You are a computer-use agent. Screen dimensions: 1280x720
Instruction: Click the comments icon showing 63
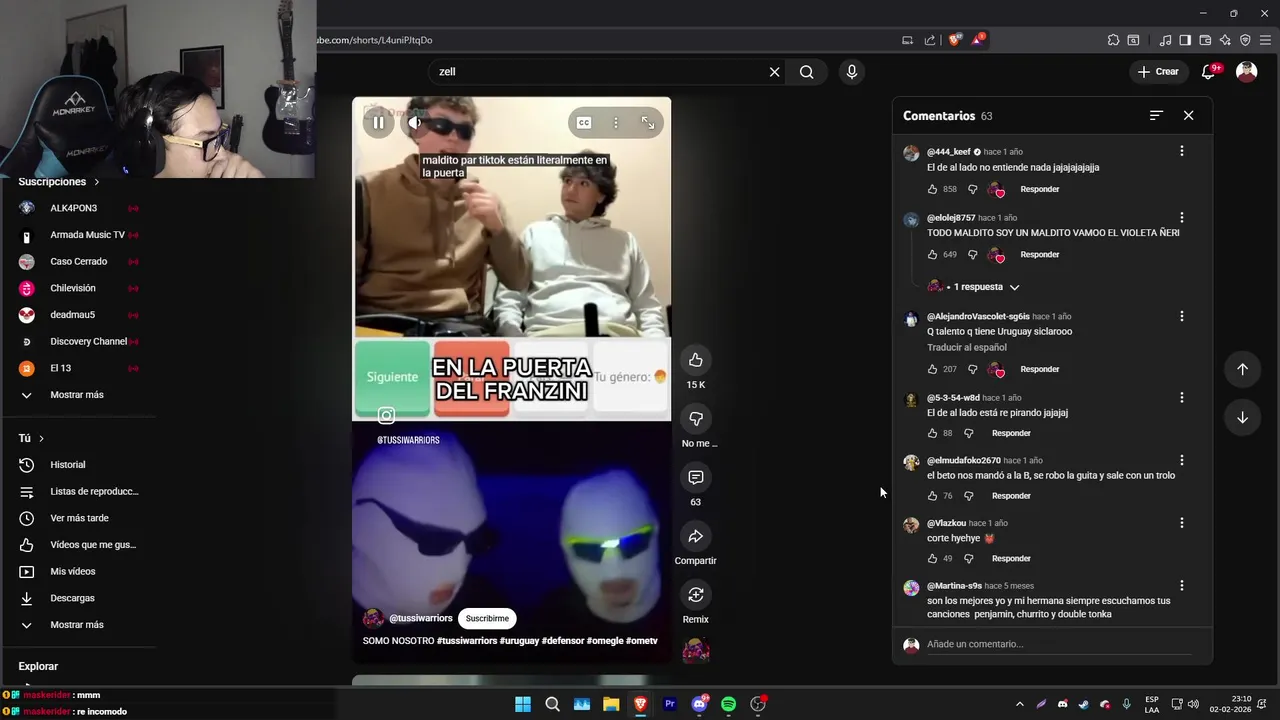point(696,477)
